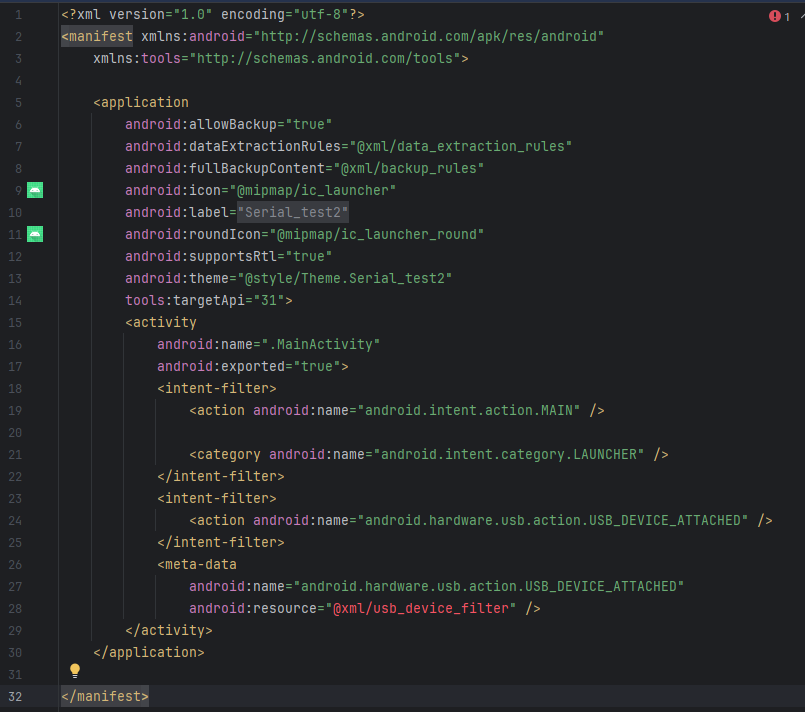Click the yellow lightbulb quick-fix icon
This screenshot has width=805, height=712.
(75, 670)
